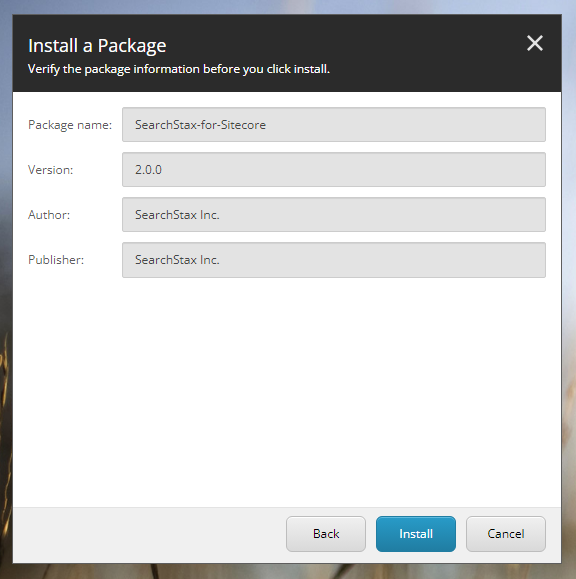Click the Package name field showing SearchStax-for-Sitecore
This screenshot has width=576, height=579.
click(334, 124)
